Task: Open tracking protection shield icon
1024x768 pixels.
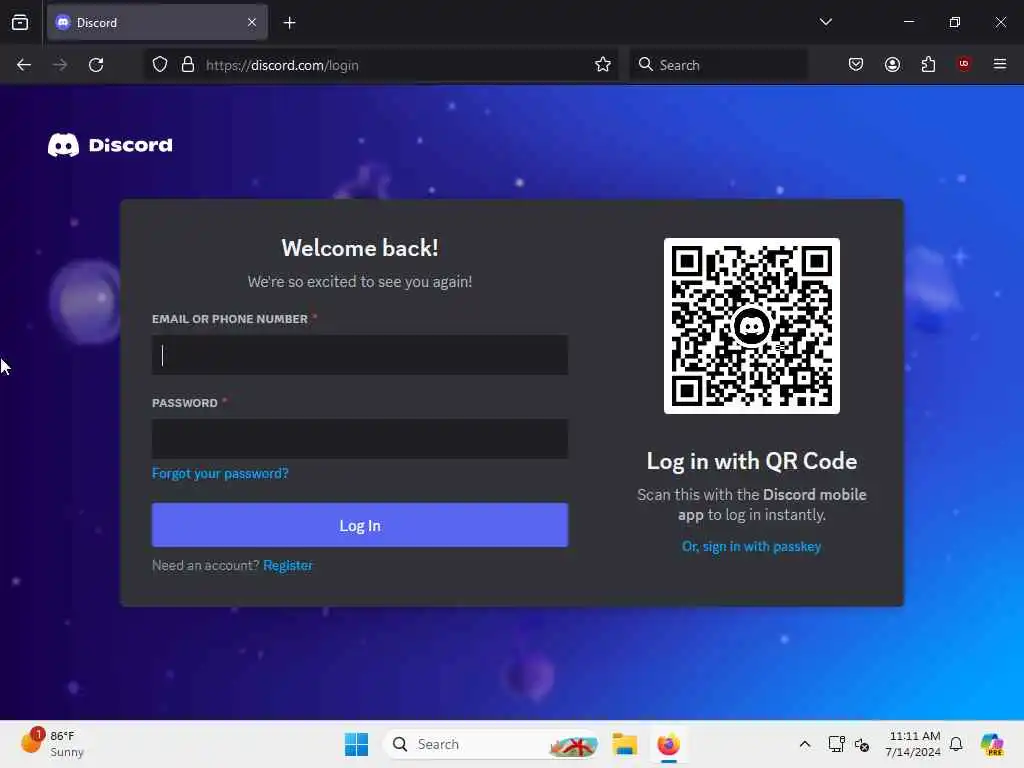Action: point(160,65)
